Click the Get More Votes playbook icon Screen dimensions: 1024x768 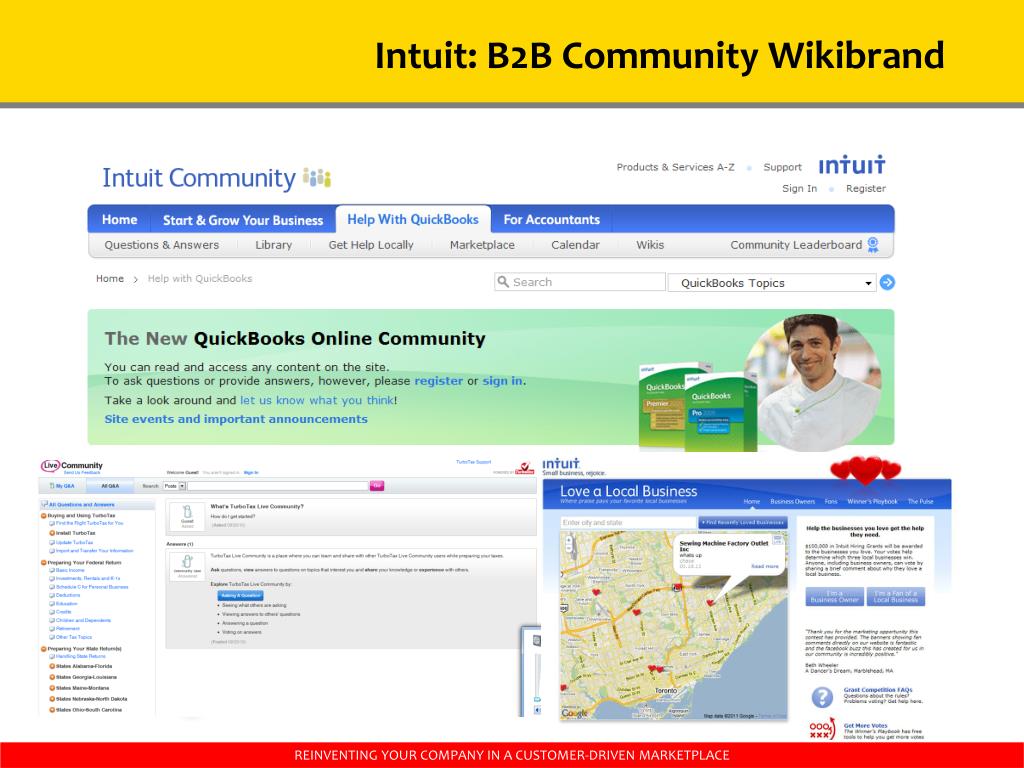coord(822,729)
